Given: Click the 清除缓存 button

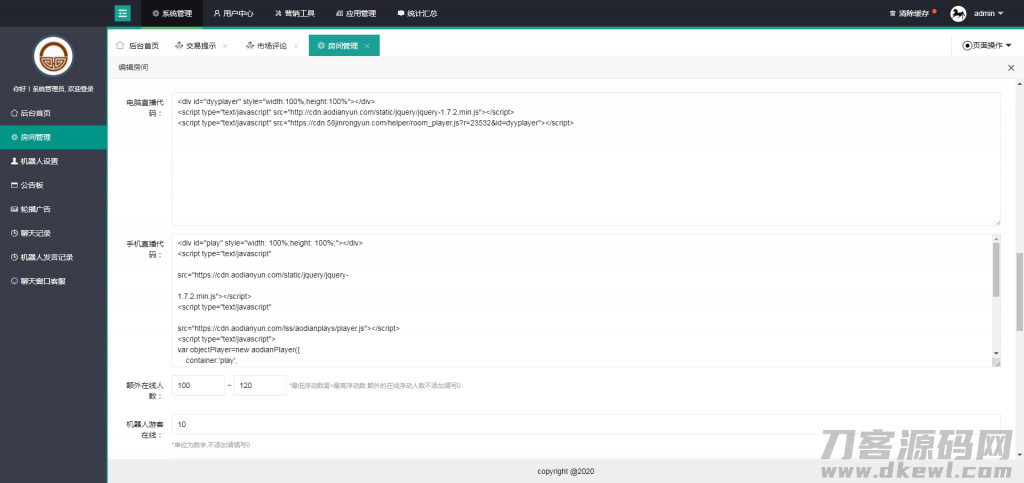Looking at the screenshot, I should click(911, 13).
